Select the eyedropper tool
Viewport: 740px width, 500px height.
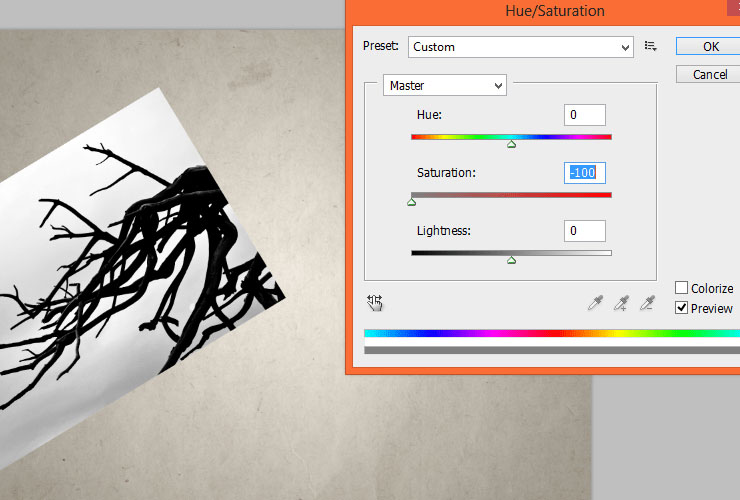(x=596, y=303)
